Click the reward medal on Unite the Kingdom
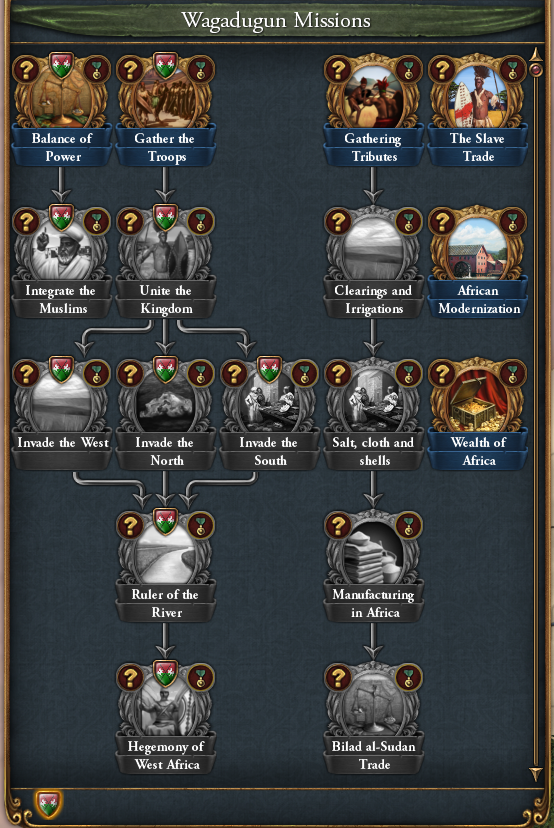 pyautogui.click(x=201, y=221)
